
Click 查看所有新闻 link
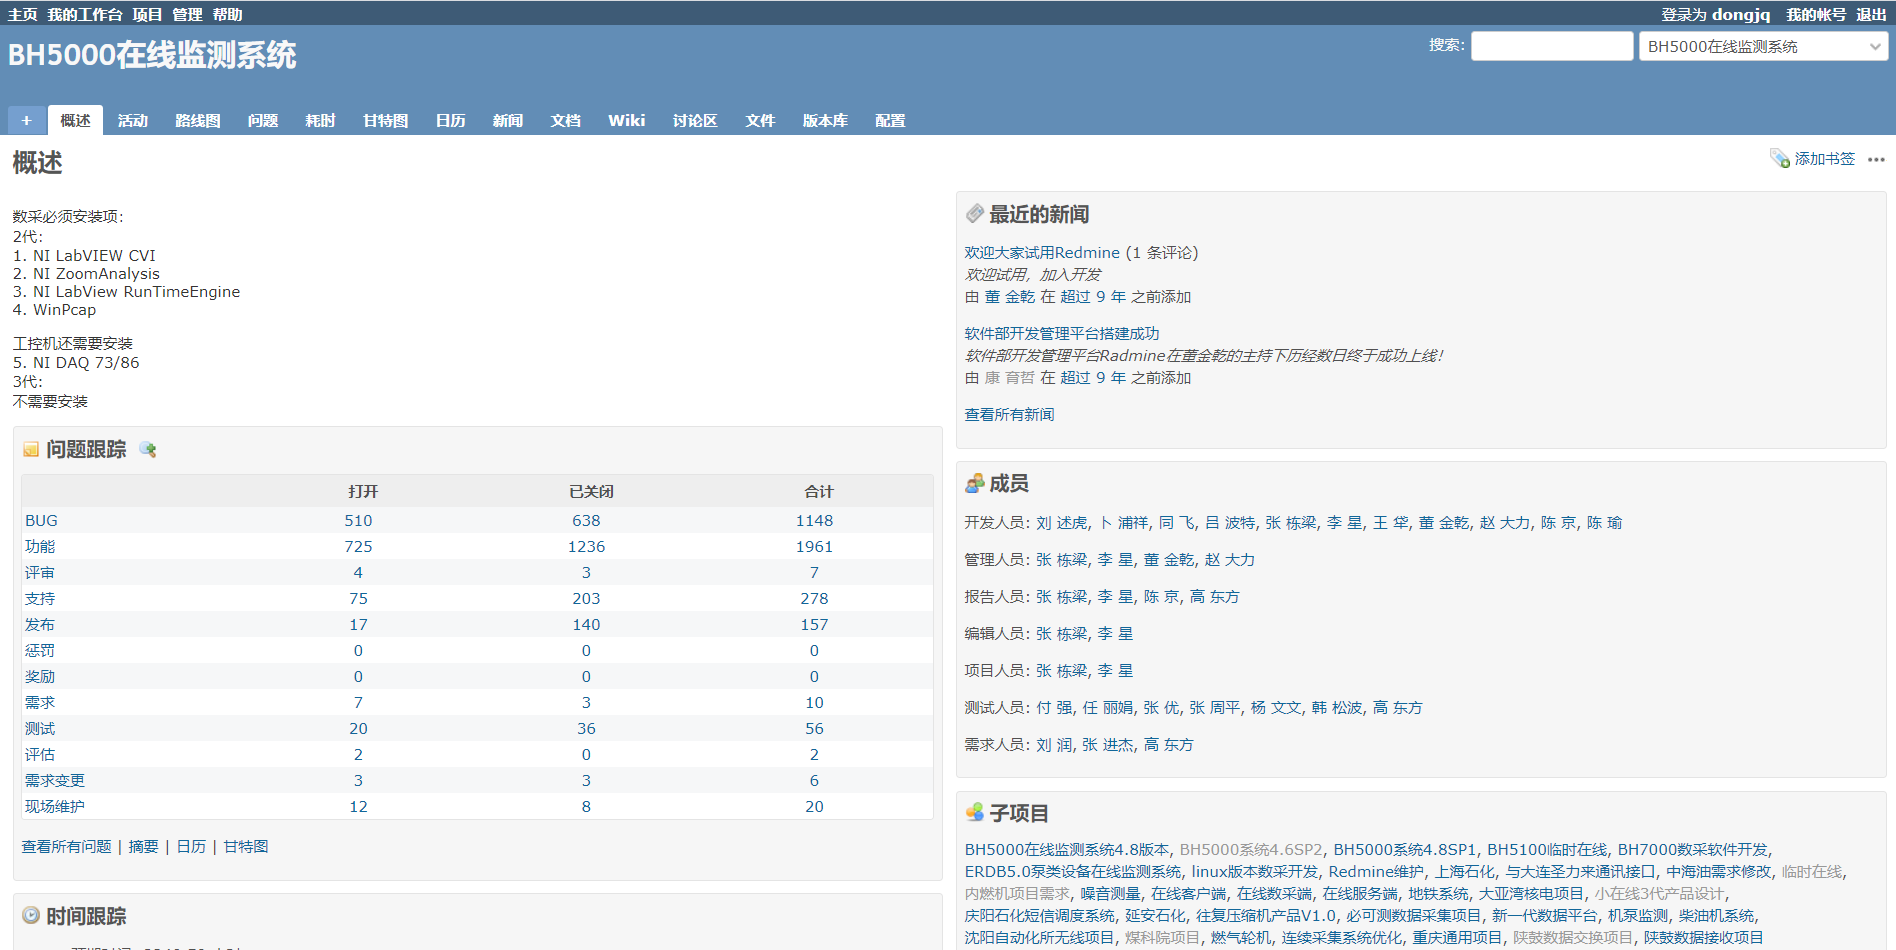tap(1009, 415)
